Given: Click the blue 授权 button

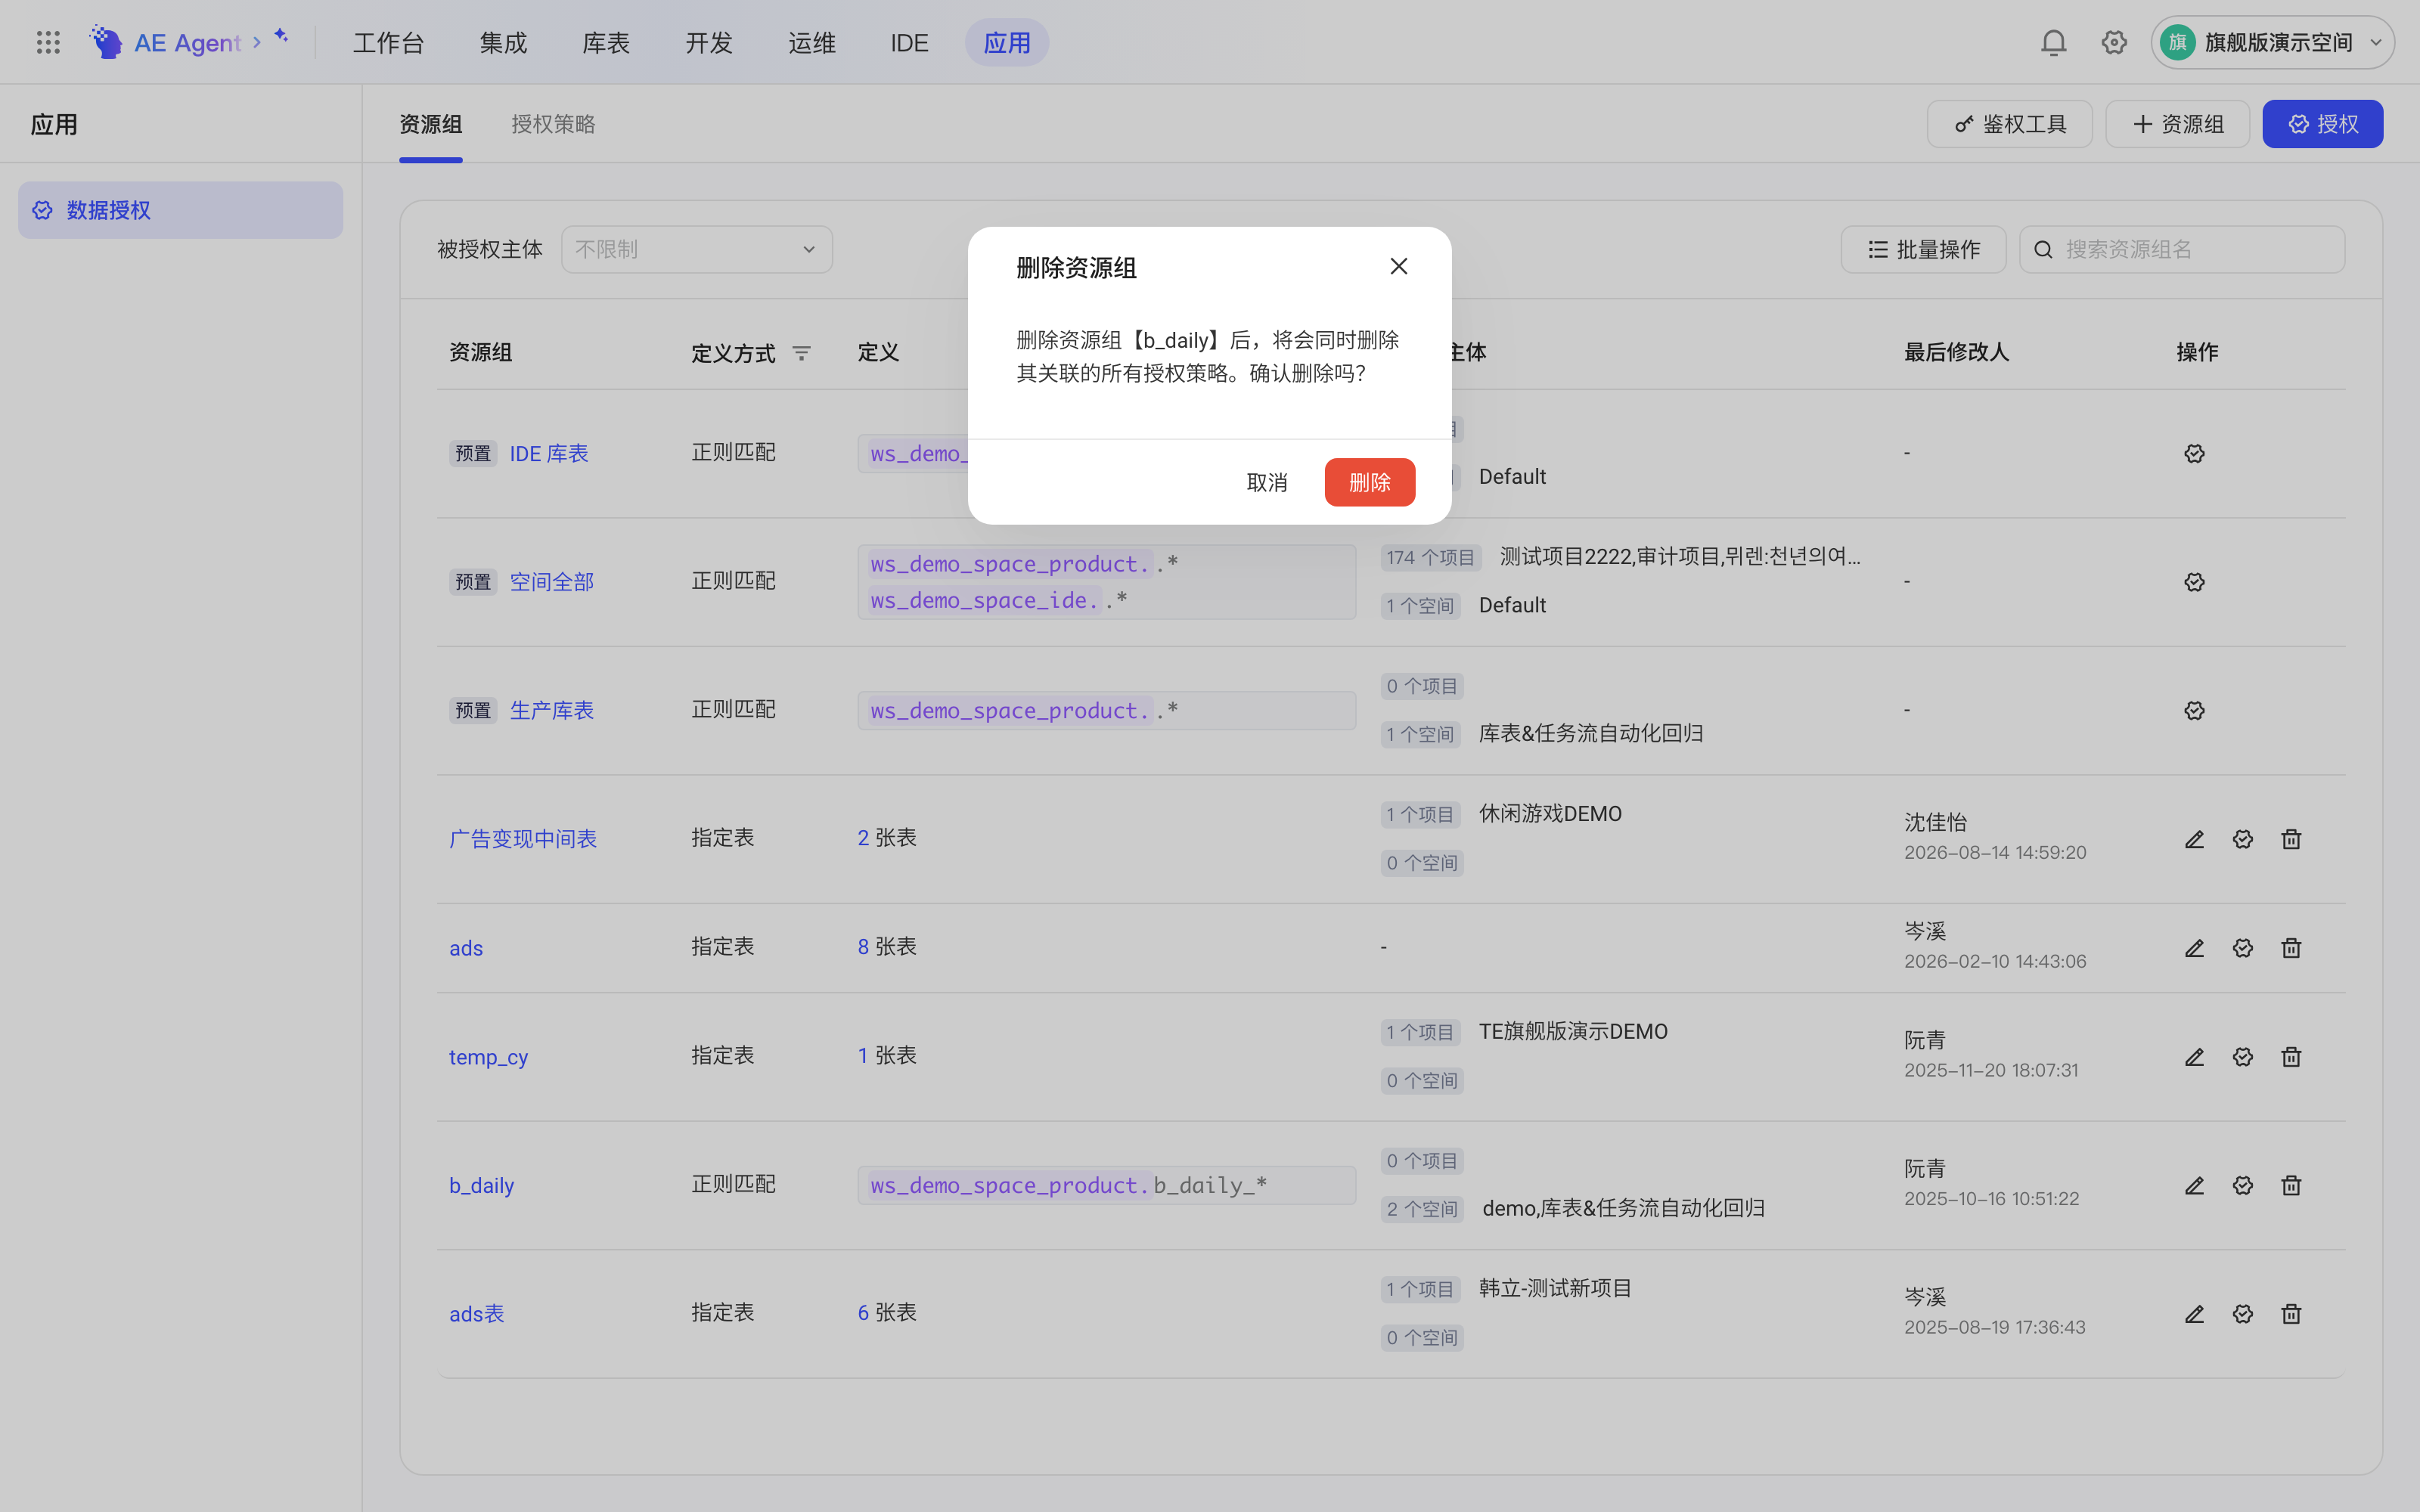Looking at the screenshot, I should (2322, 124).
